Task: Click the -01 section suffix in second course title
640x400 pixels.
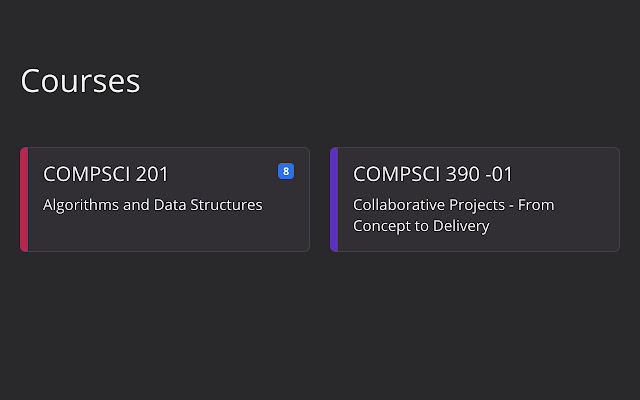Action: pos(495,174)
